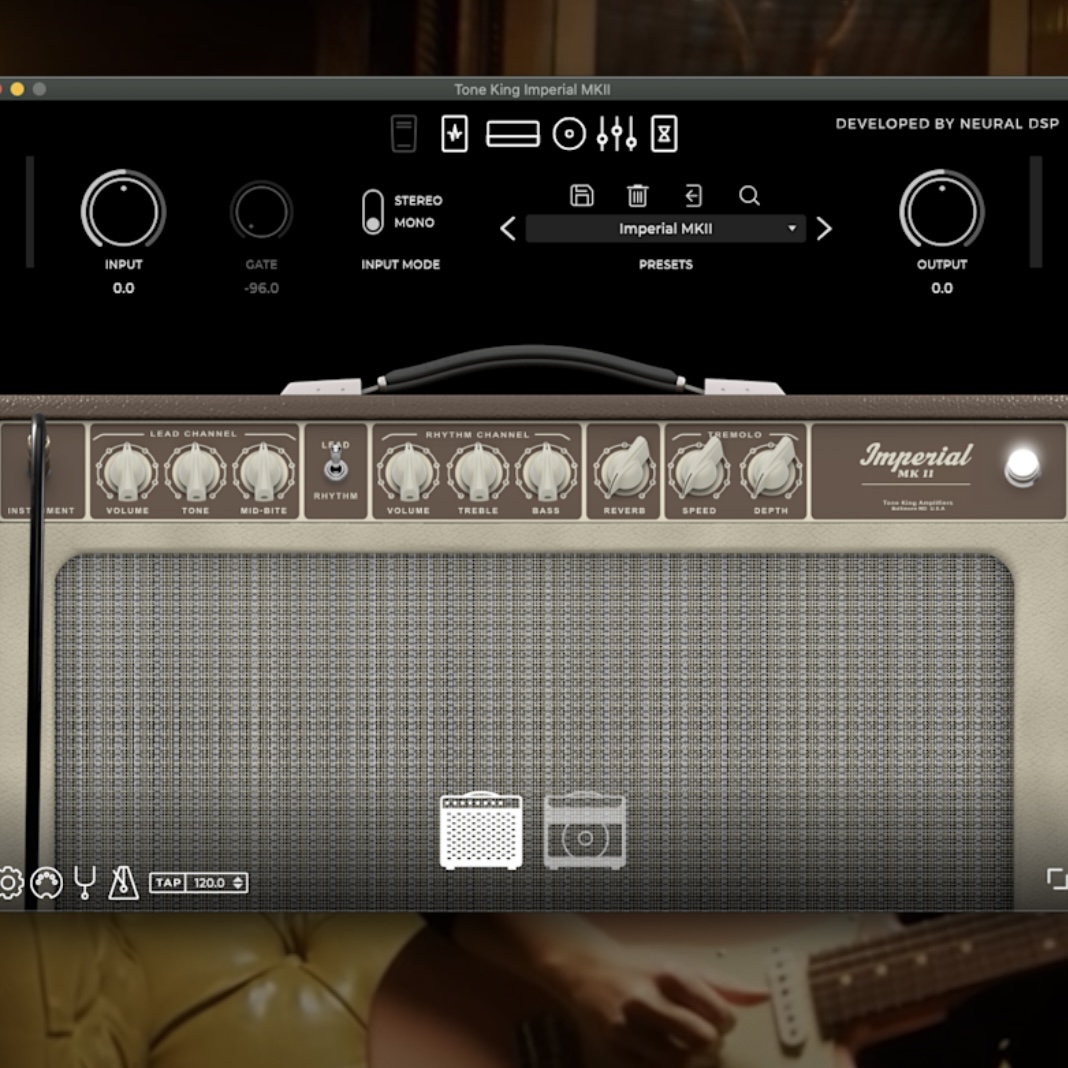
Task: Click the Lead Channel VOLUME knob
Action: (x=127, y=471)
